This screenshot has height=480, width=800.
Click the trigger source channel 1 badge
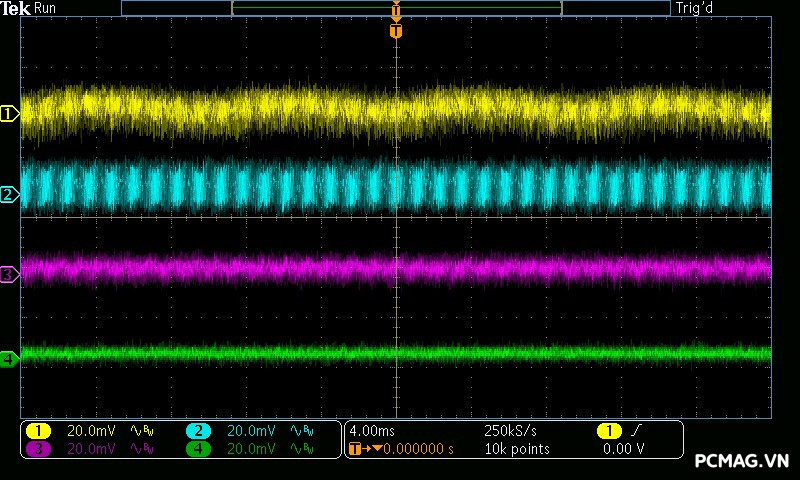point(608,430)
